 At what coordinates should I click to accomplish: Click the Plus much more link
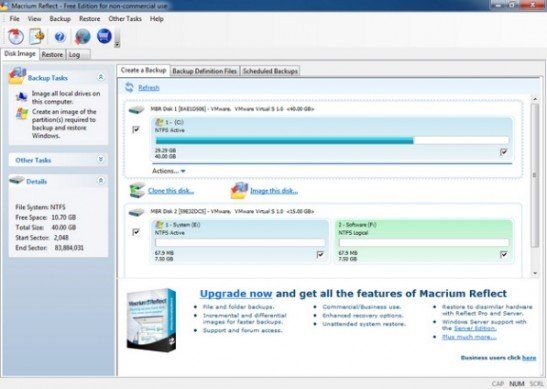tap(469, 337)
